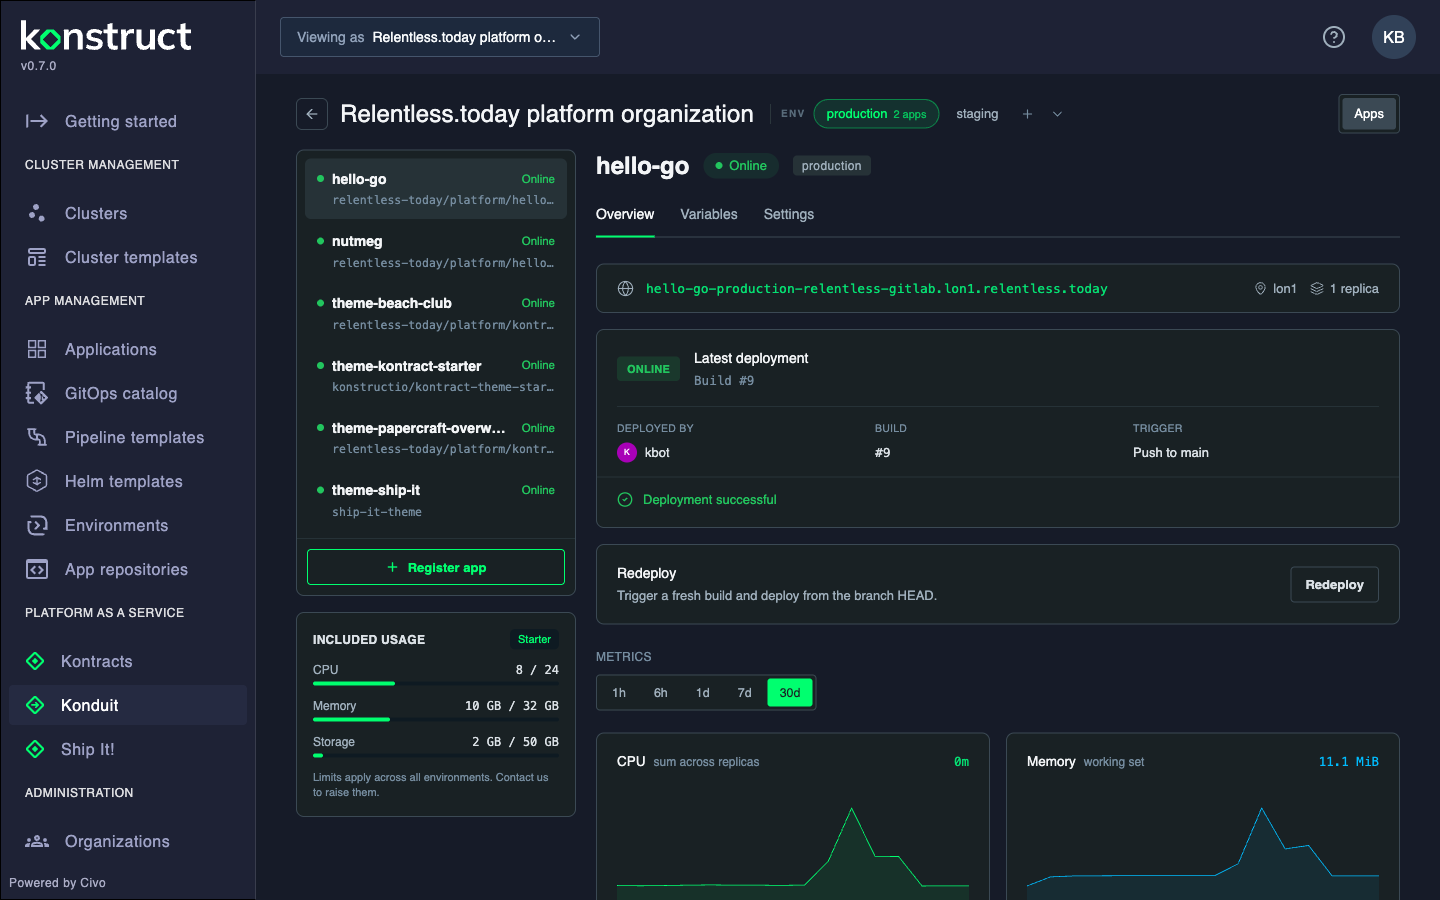Select the theme-kontract-starter app row
Screen dimensions: 1440x900
point(436,376)
